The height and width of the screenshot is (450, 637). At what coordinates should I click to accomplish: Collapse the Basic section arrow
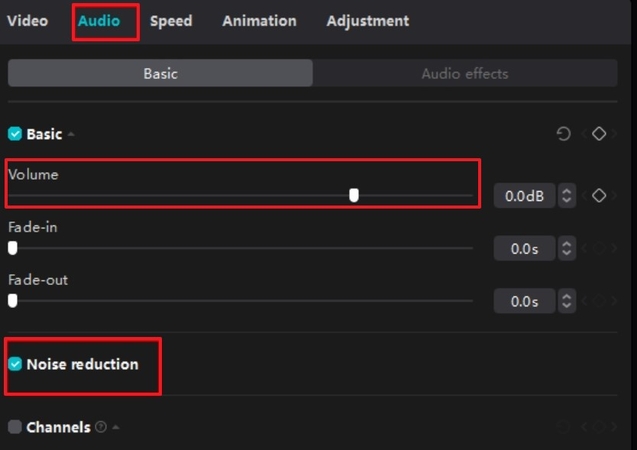tap(72, 134)
